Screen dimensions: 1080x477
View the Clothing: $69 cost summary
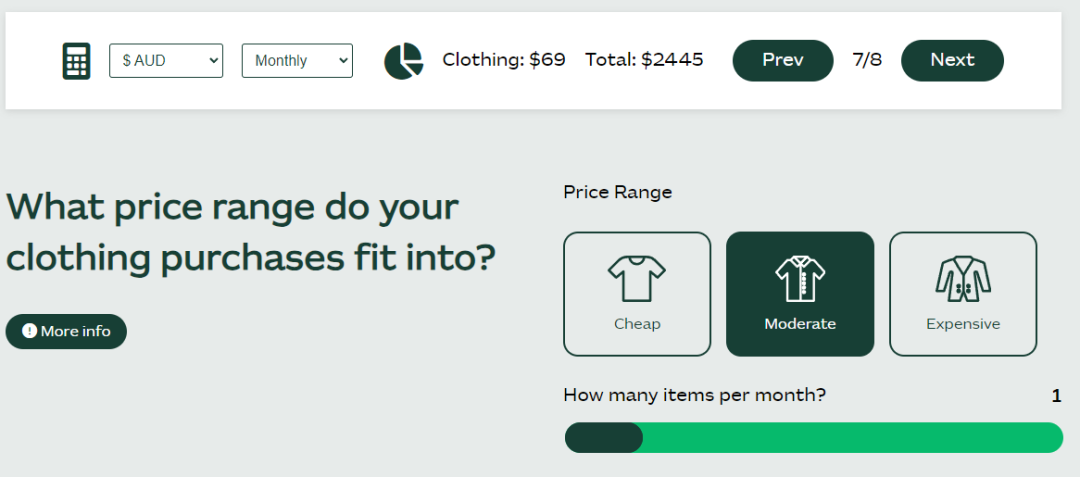[503, 61]
